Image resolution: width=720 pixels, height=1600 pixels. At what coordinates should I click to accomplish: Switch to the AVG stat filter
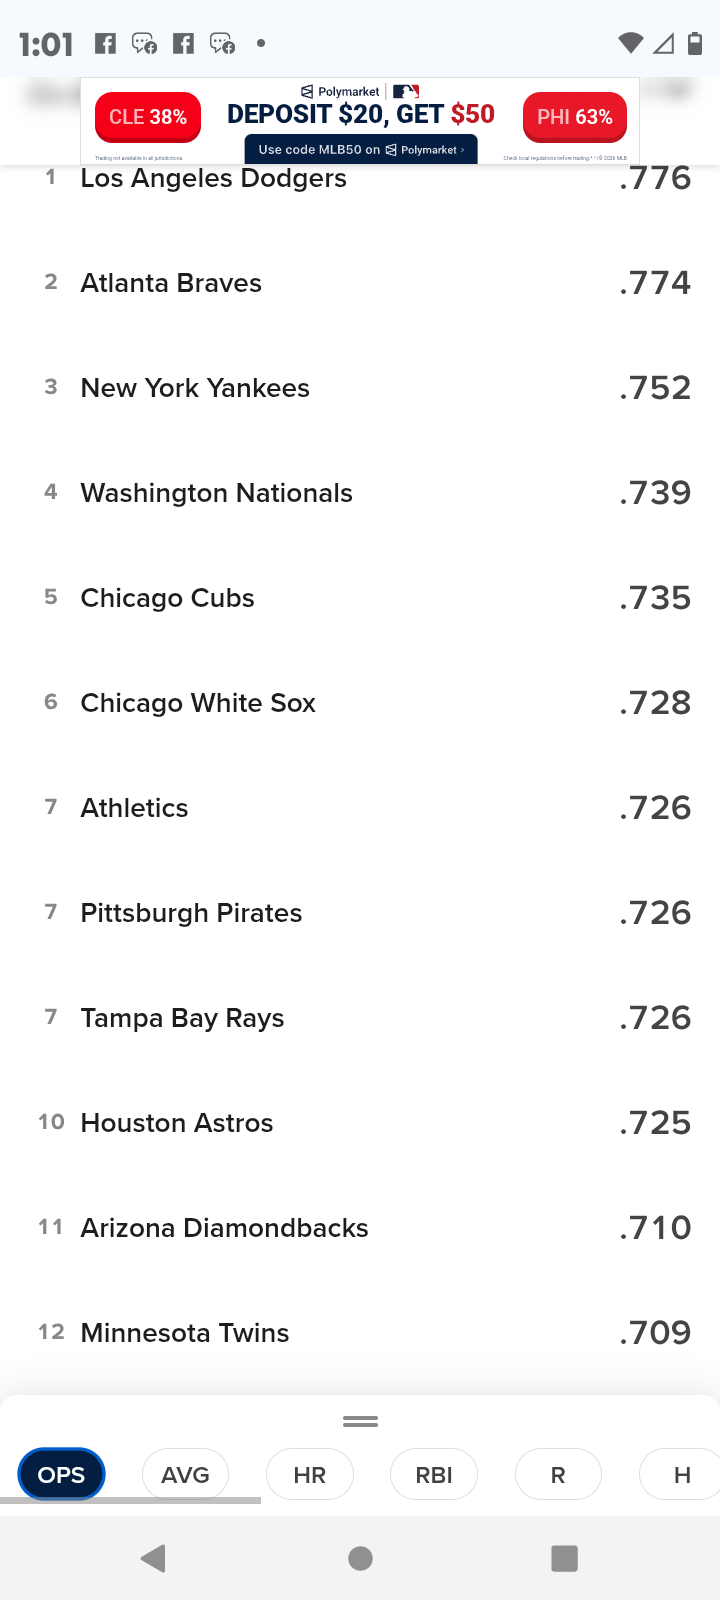pyautogui.click(x=185, y=1475)
